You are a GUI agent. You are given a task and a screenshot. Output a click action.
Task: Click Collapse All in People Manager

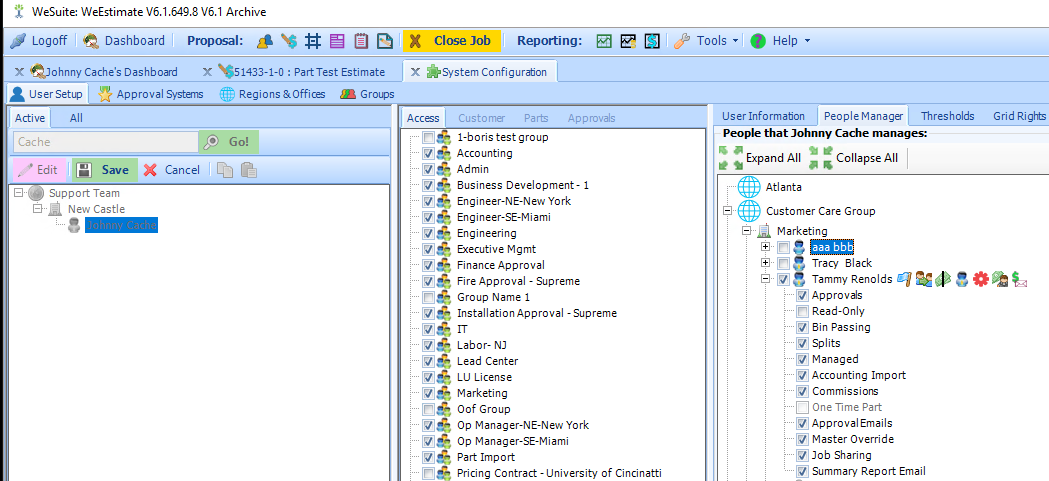tap(854, 158)
